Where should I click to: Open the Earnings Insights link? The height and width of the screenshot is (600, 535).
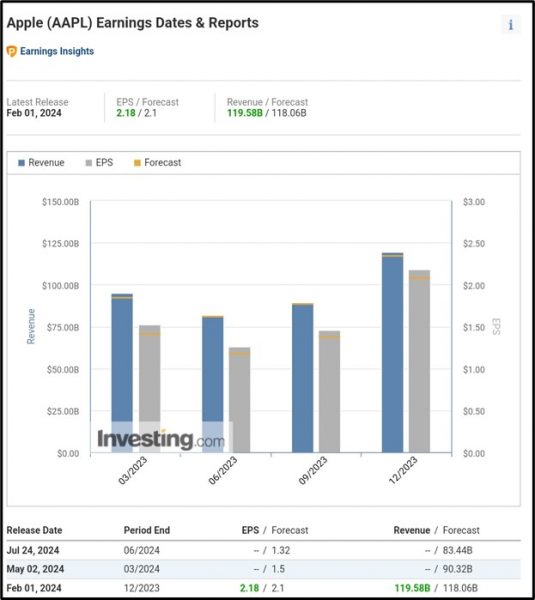coord(57,51)
